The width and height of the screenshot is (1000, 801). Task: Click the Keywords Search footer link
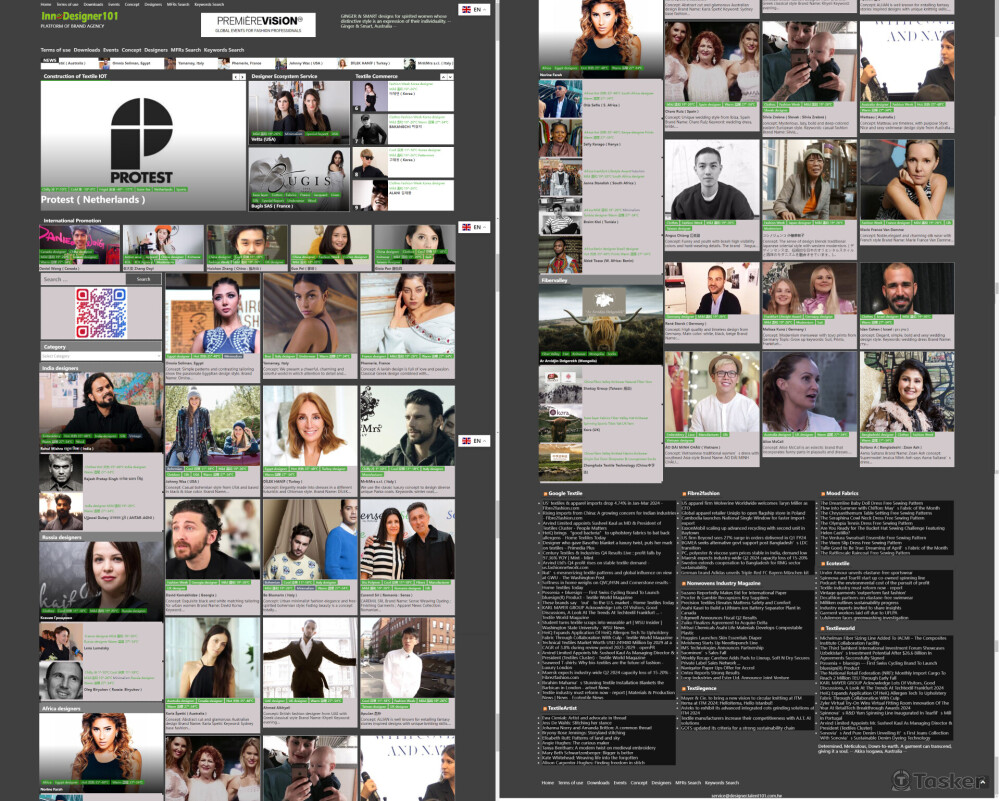tap(721, 783)
